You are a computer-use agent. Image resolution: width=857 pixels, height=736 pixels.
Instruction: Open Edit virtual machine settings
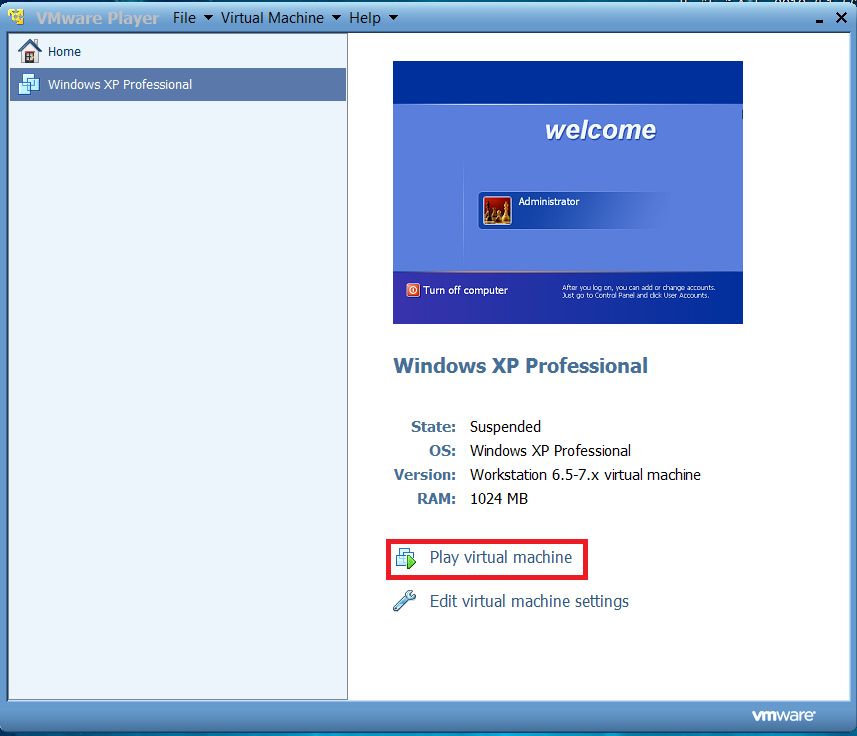[529, 602]
